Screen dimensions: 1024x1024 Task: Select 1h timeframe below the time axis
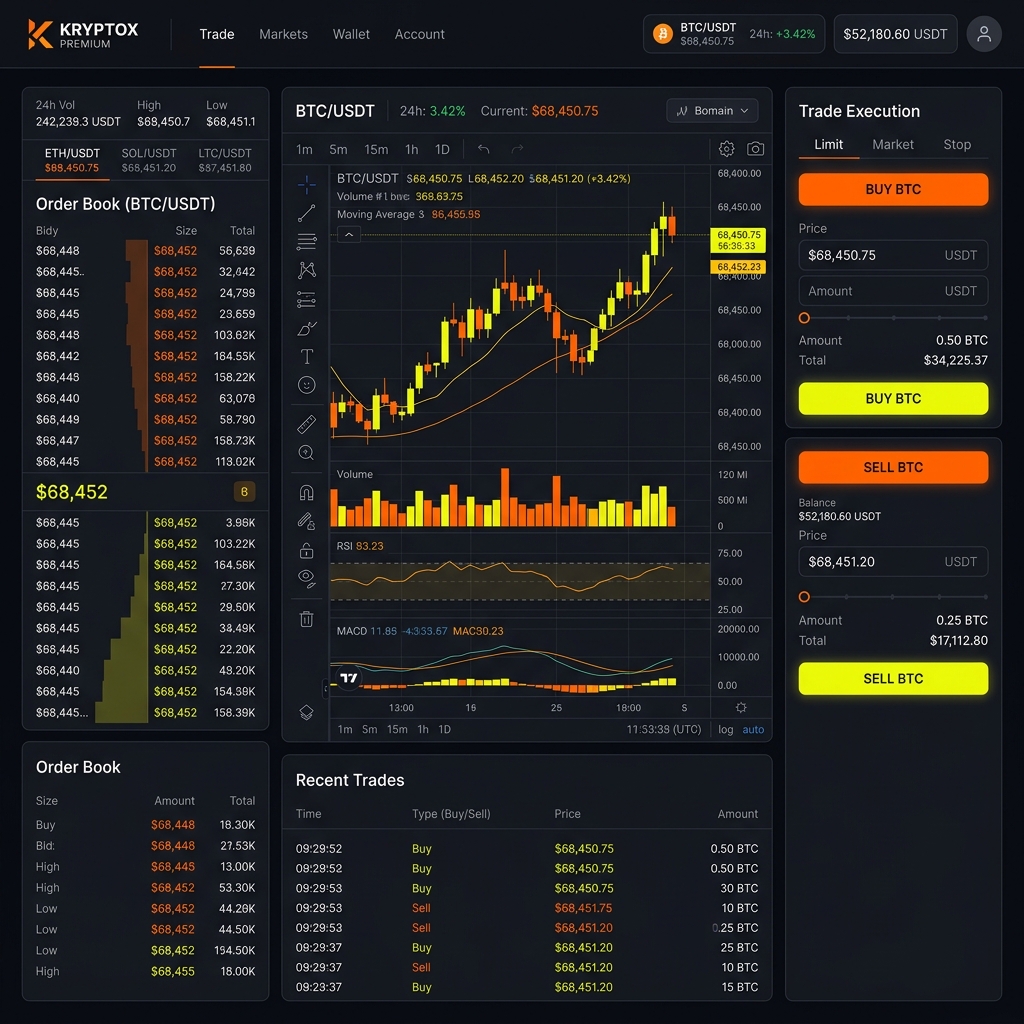(x=423, y=729)
